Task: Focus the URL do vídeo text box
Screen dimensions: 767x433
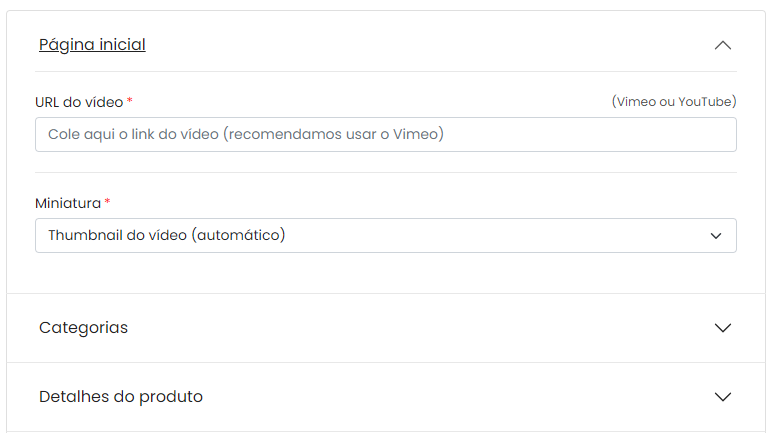Action: click(x=385, y=135)
